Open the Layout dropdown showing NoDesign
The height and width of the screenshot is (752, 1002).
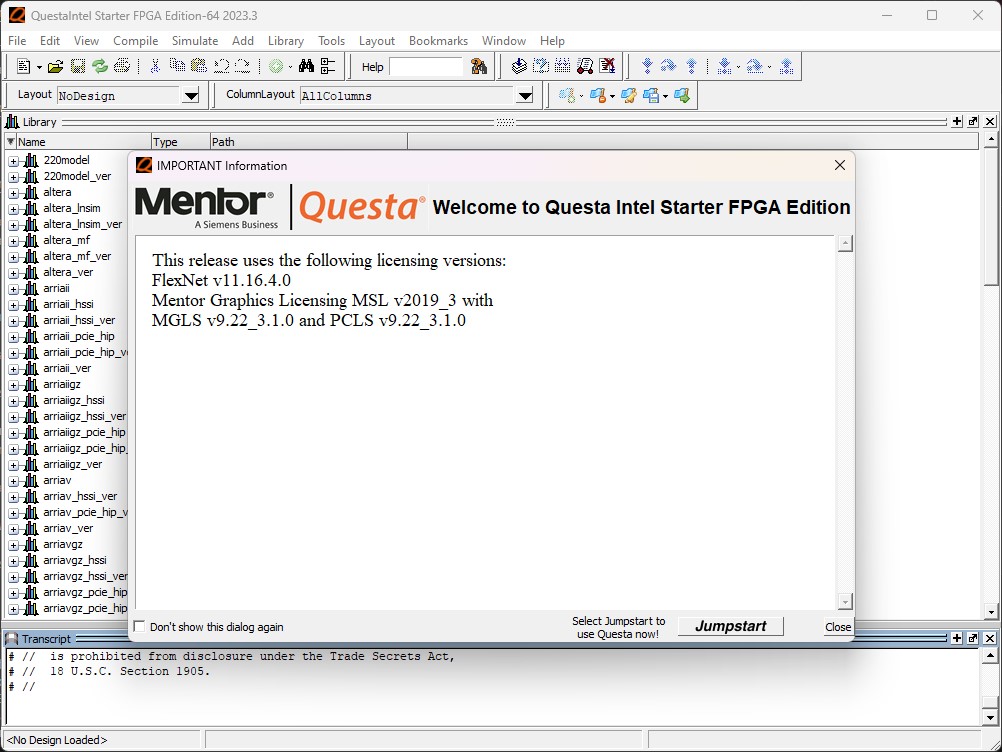(x=191, y=96)
